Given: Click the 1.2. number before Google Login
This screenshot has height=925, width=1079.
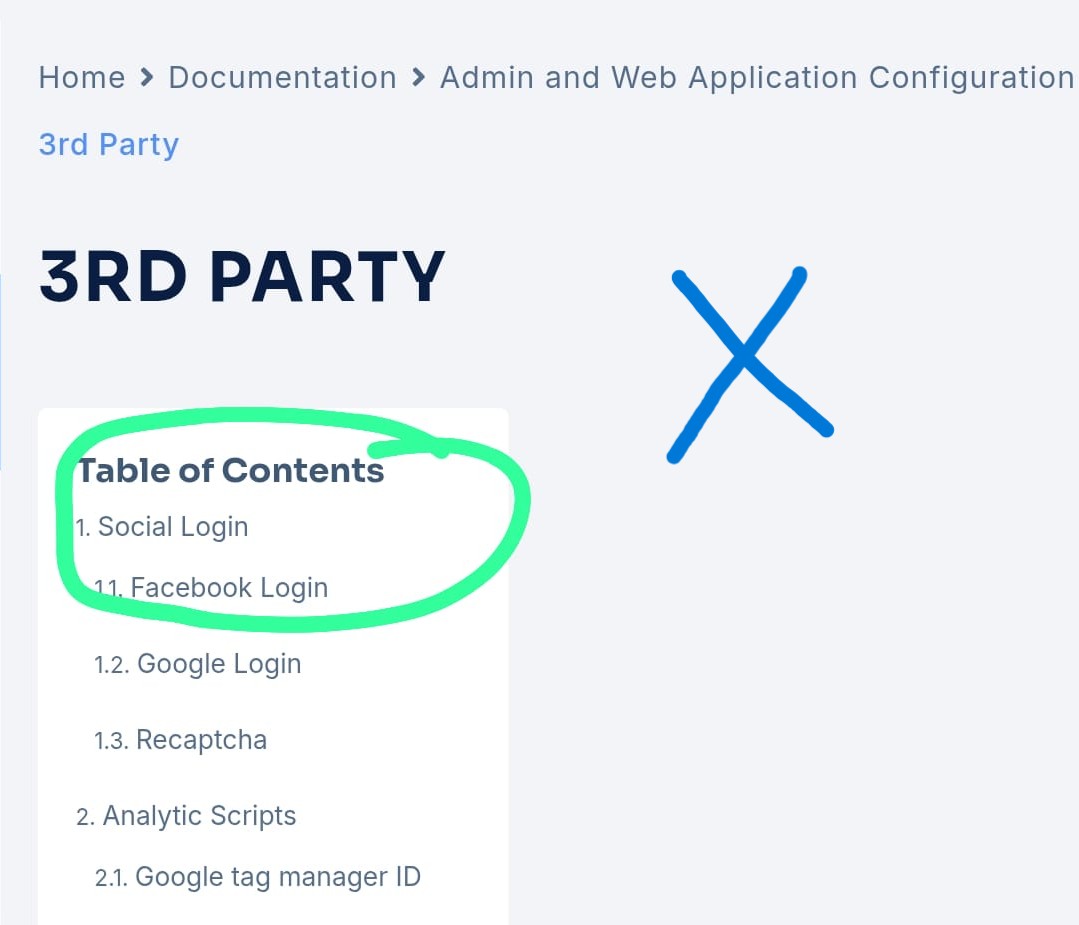Looking at the screenshot, I should [111, 665].
